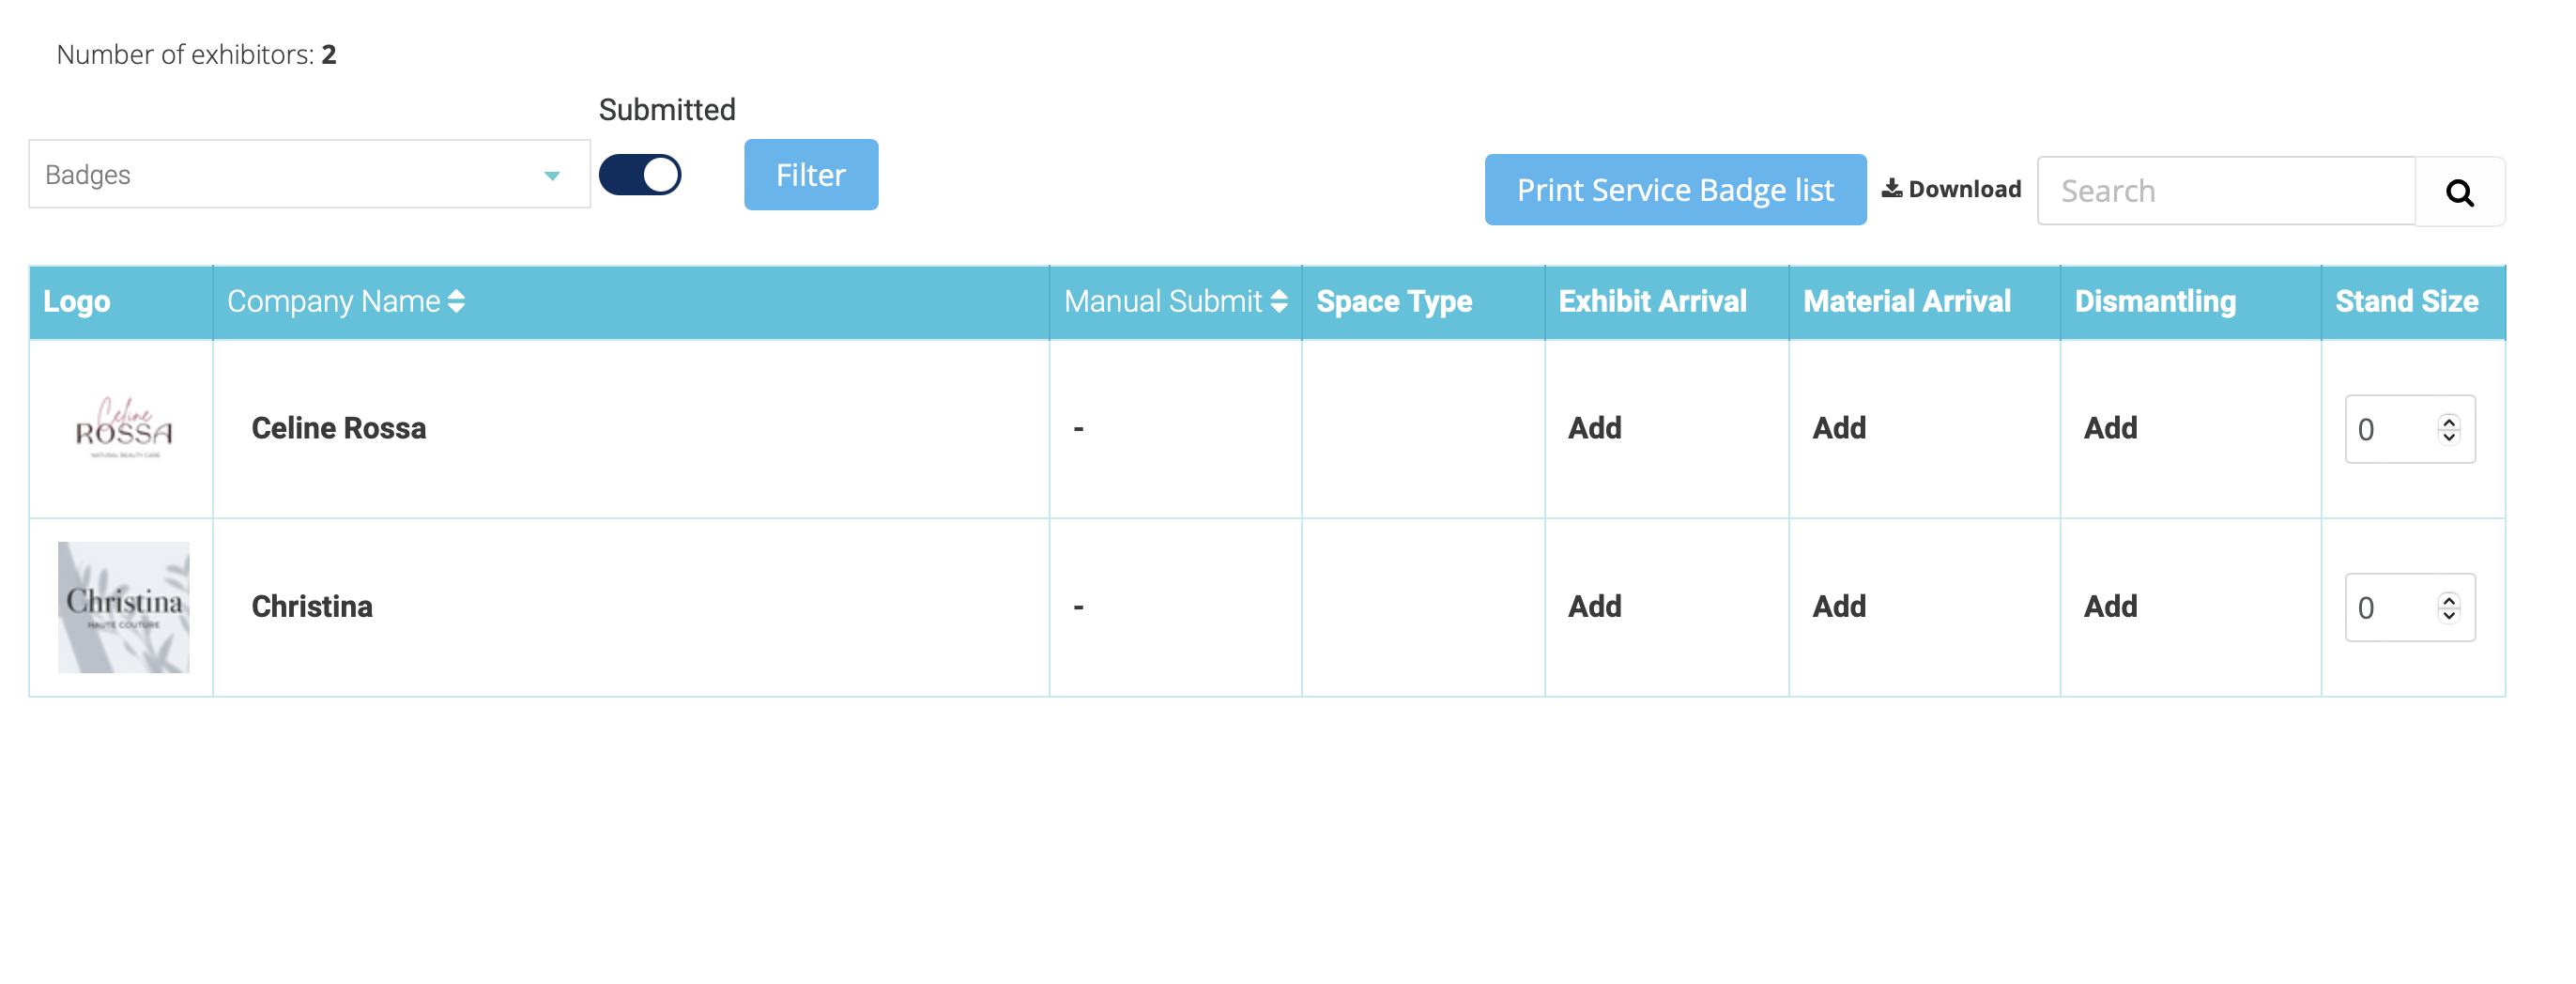The width and height of the screenshot is (2576, 984).
Task: Sort by Manual Submit column arrows
Action: tap(1278, 301)
